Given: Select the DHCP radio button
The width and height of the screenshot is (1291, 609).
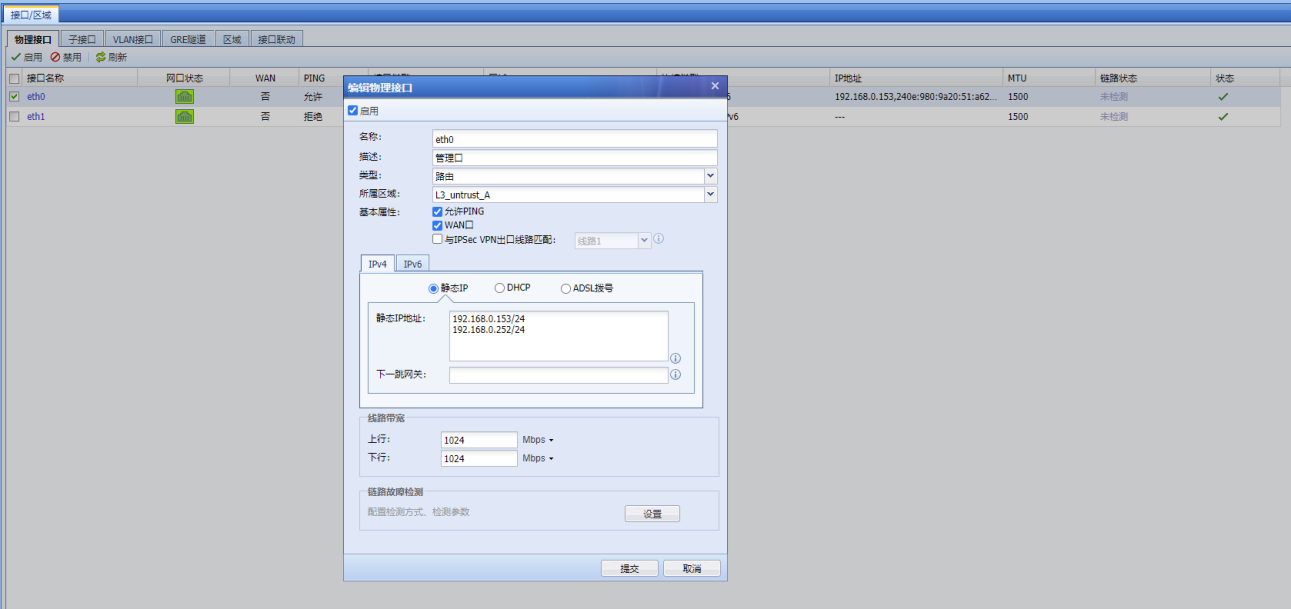Looking at the screenshot, I should [x=500, y=288].
